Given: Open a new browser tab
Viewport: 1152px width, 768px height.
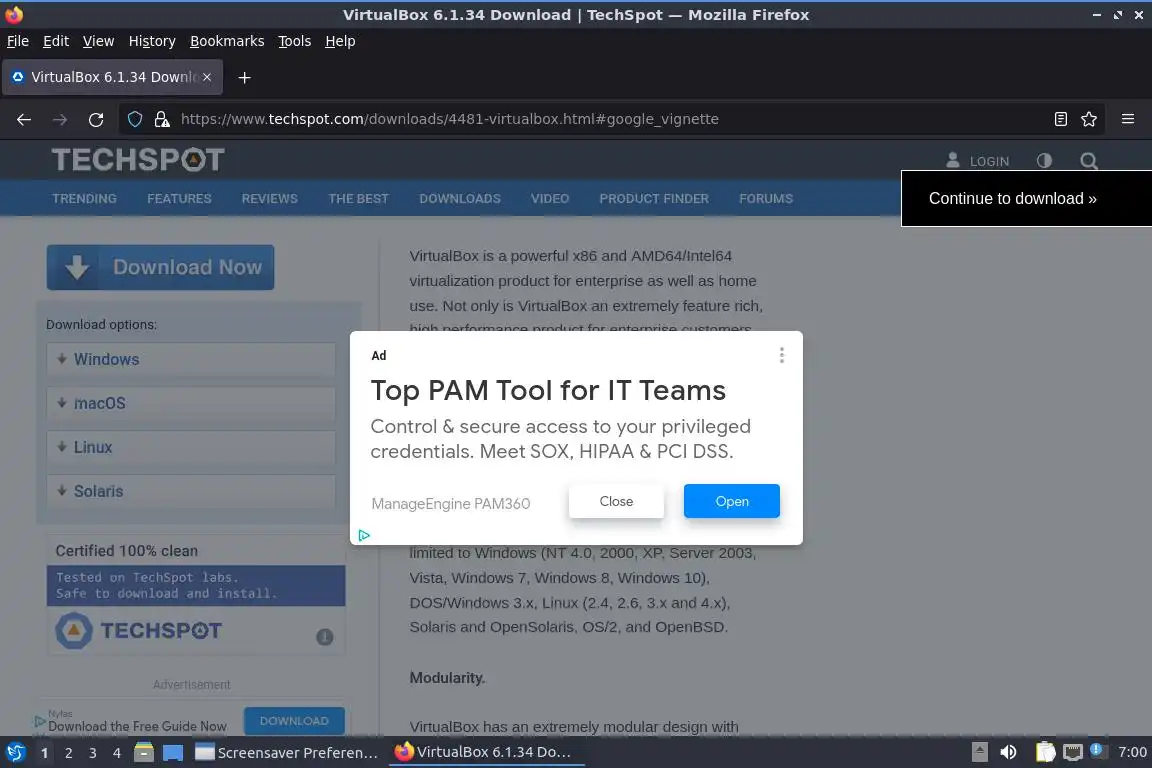Looking at the screenshot, I should pyautogui.click(x=245, y=77).
